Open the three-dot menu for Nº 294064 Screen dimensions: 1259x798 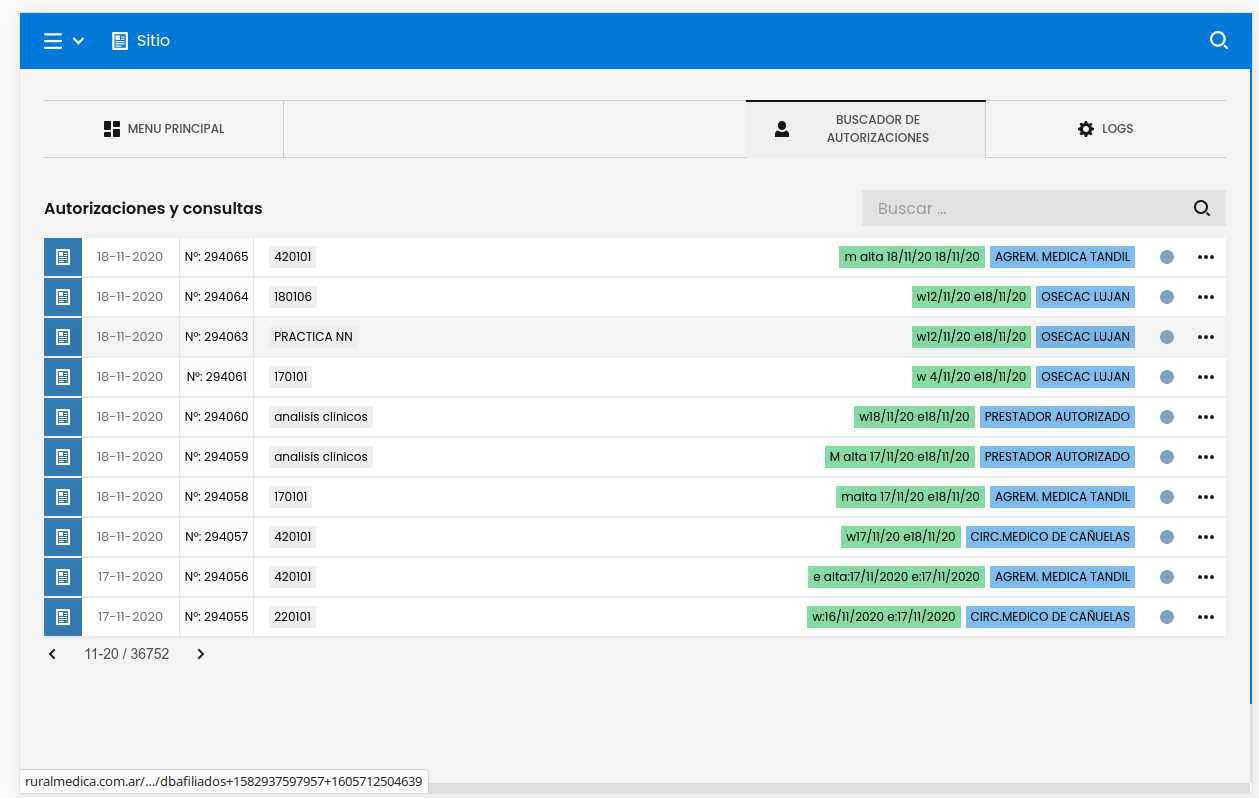coord(1206,297)
